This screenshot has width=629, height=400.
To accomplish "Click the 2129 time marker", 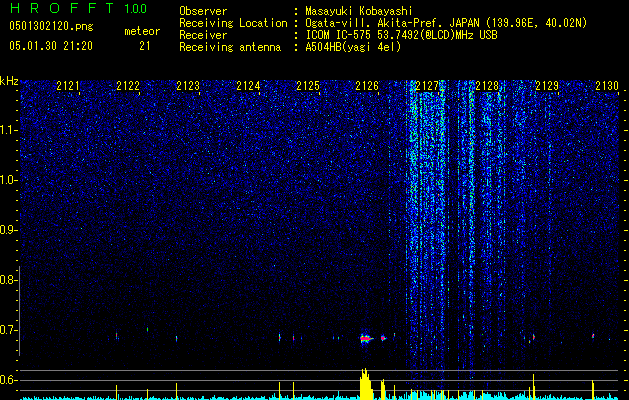I will pyautogui.click(x=547, y=86).
